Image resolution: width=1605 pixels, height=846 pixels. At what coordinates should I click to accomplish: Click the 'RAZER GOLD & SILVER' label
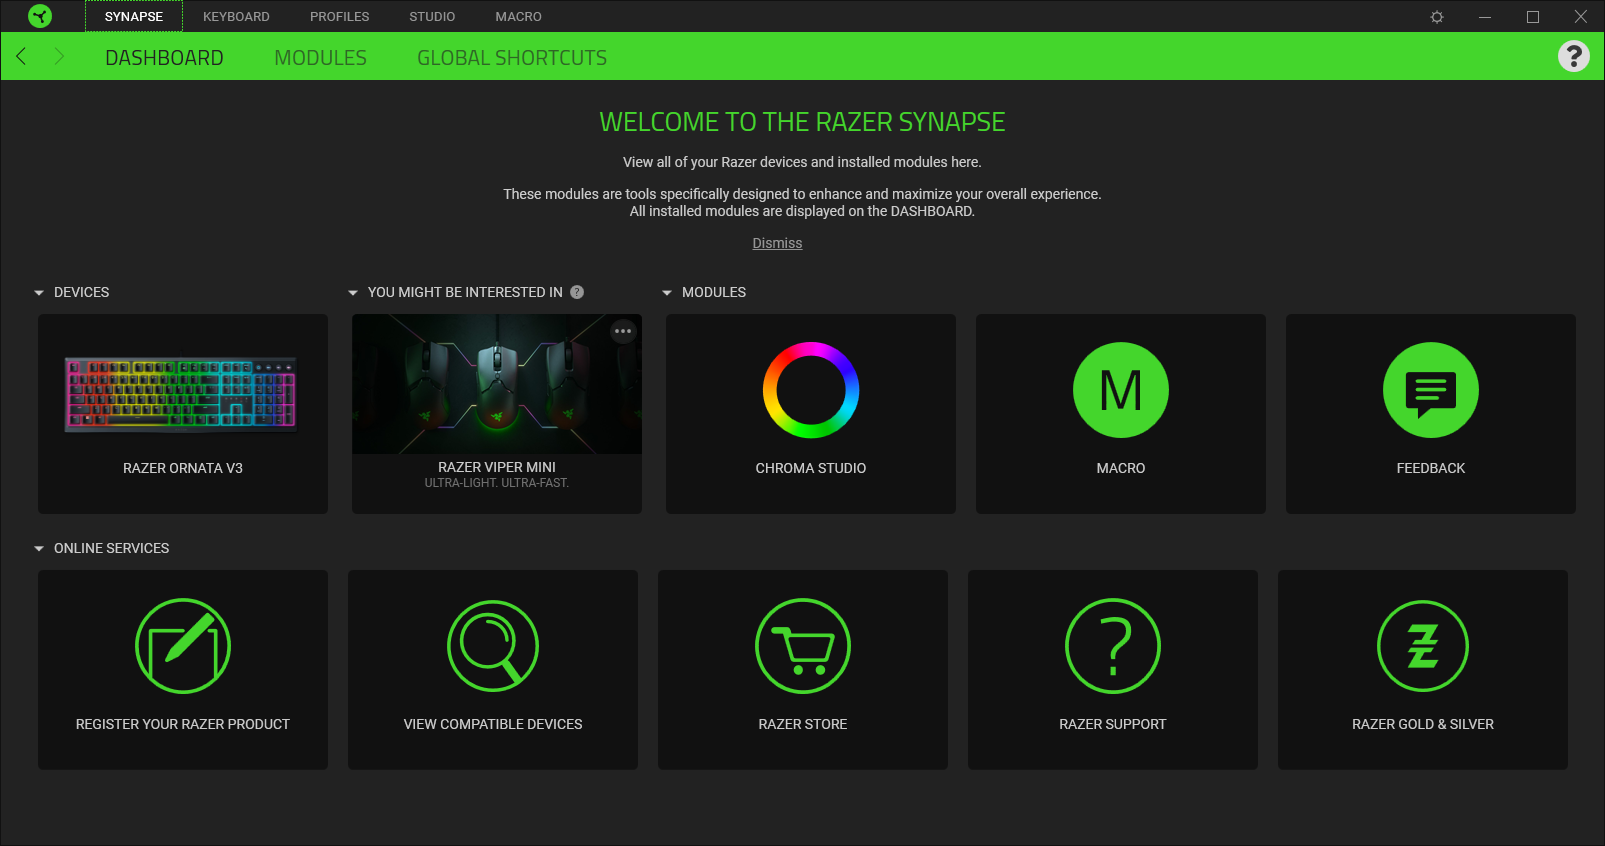(1423, 724)
